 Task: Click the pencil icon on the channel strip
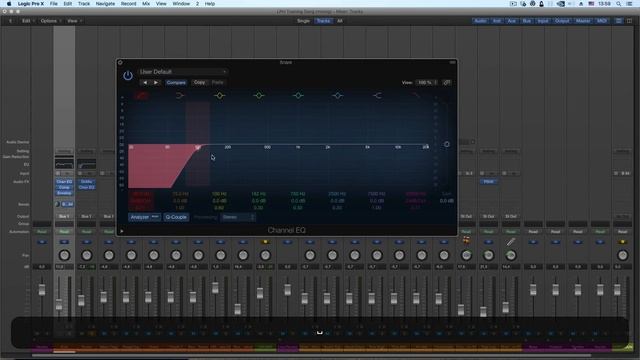511,242
